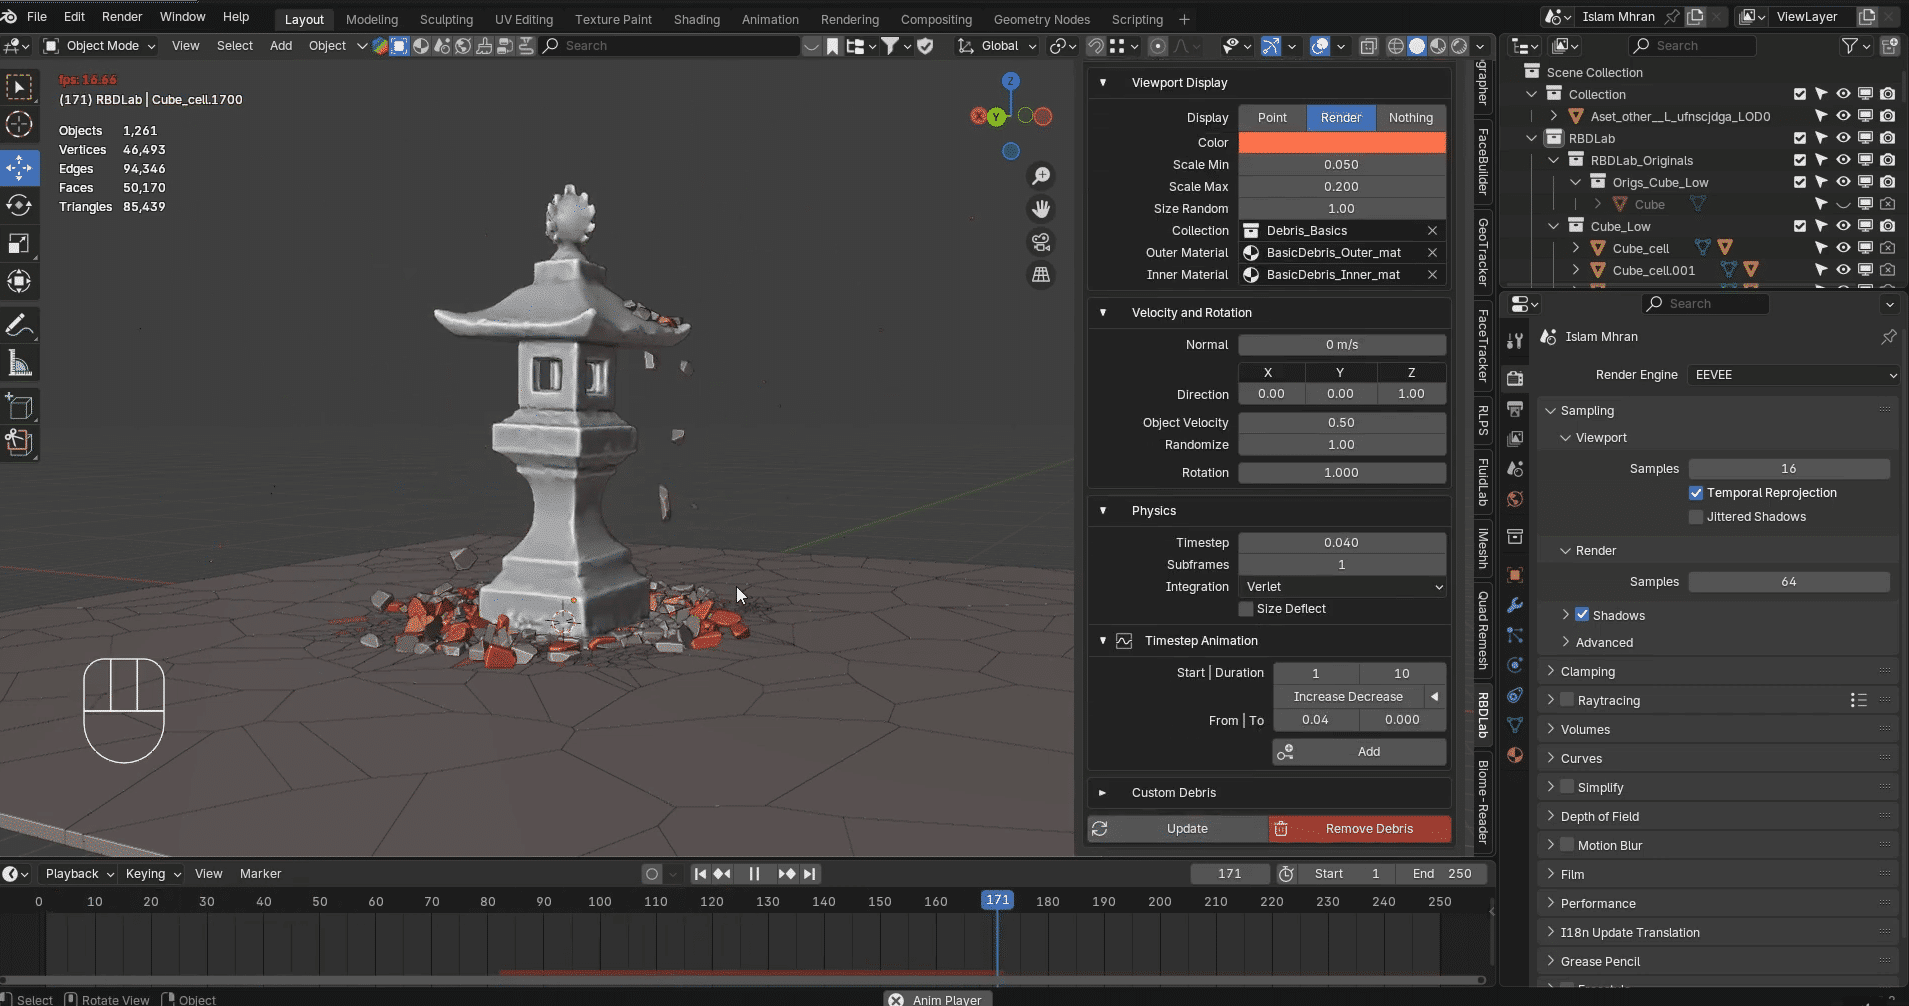The image size is (1909, 1006).
Task: Open the Render menu
Action: click(x=122, y=17)
